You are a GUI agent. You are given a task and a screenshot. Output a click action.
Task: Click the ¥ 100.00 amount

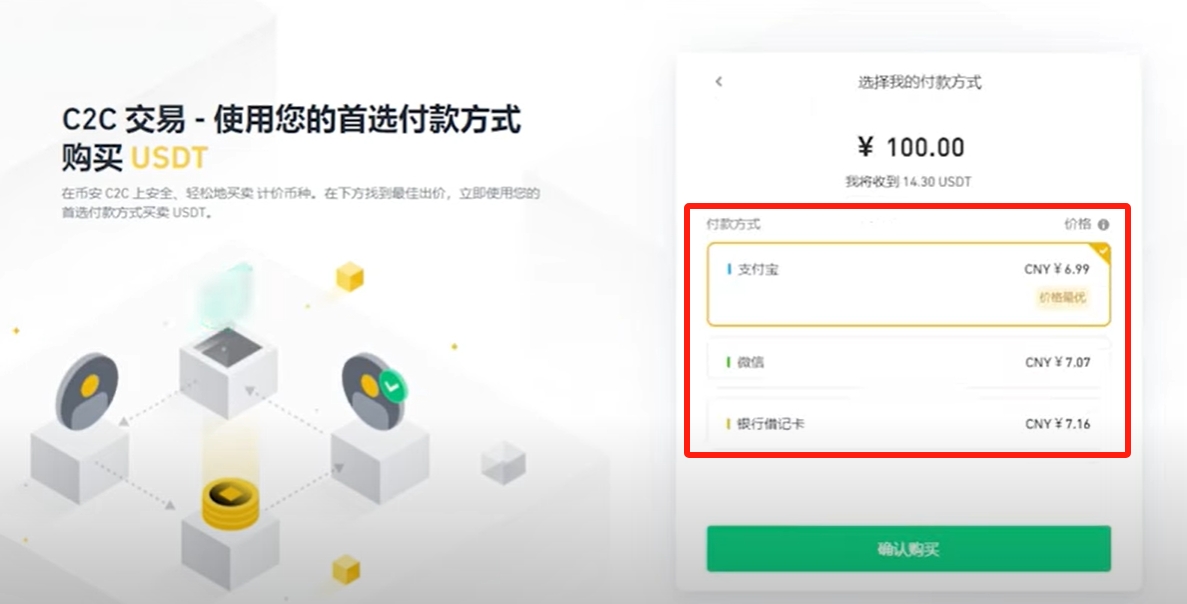coord(911,147)
